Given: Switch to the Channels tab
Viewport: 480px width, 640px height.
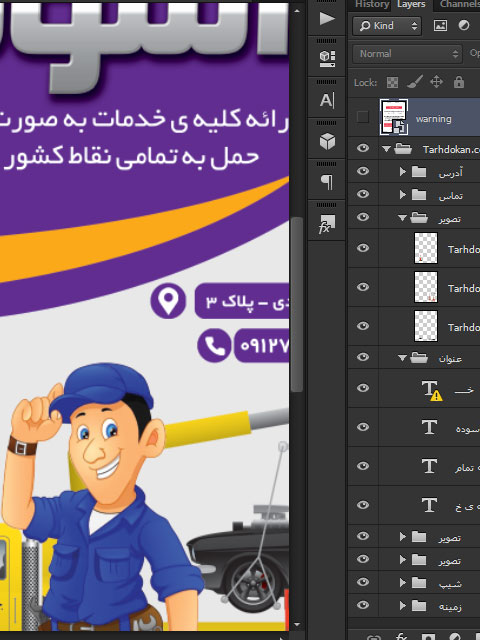Looking at the screenshot, I should coord(460,4).
